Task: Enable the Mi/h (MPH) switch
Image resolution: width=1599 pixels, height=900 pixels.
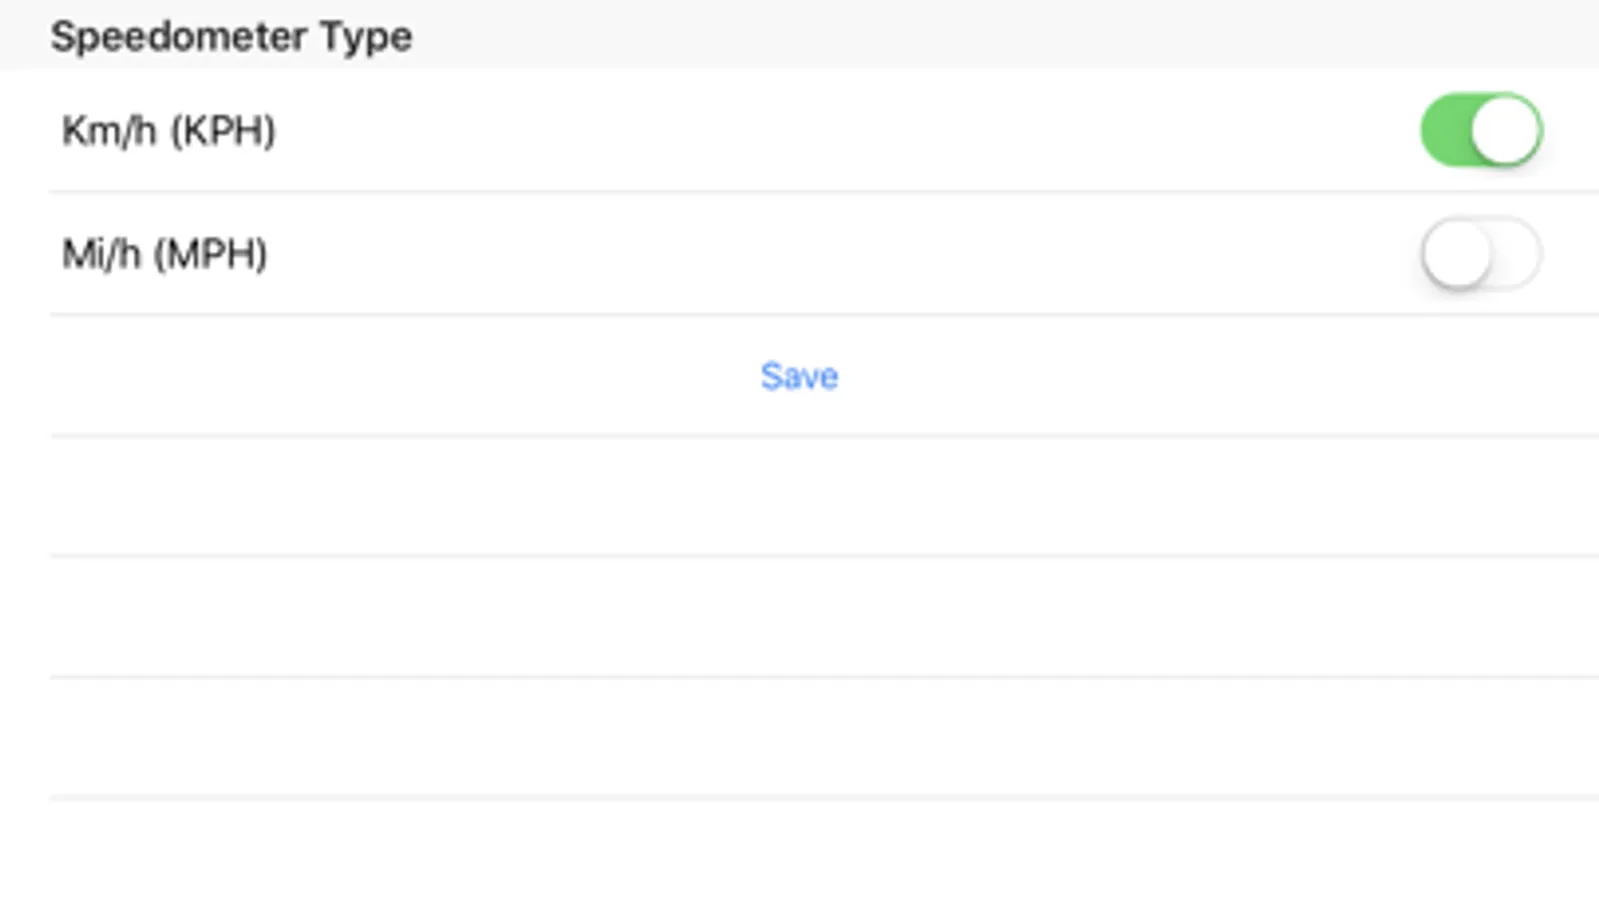Action: click(x=1481, y=254)
